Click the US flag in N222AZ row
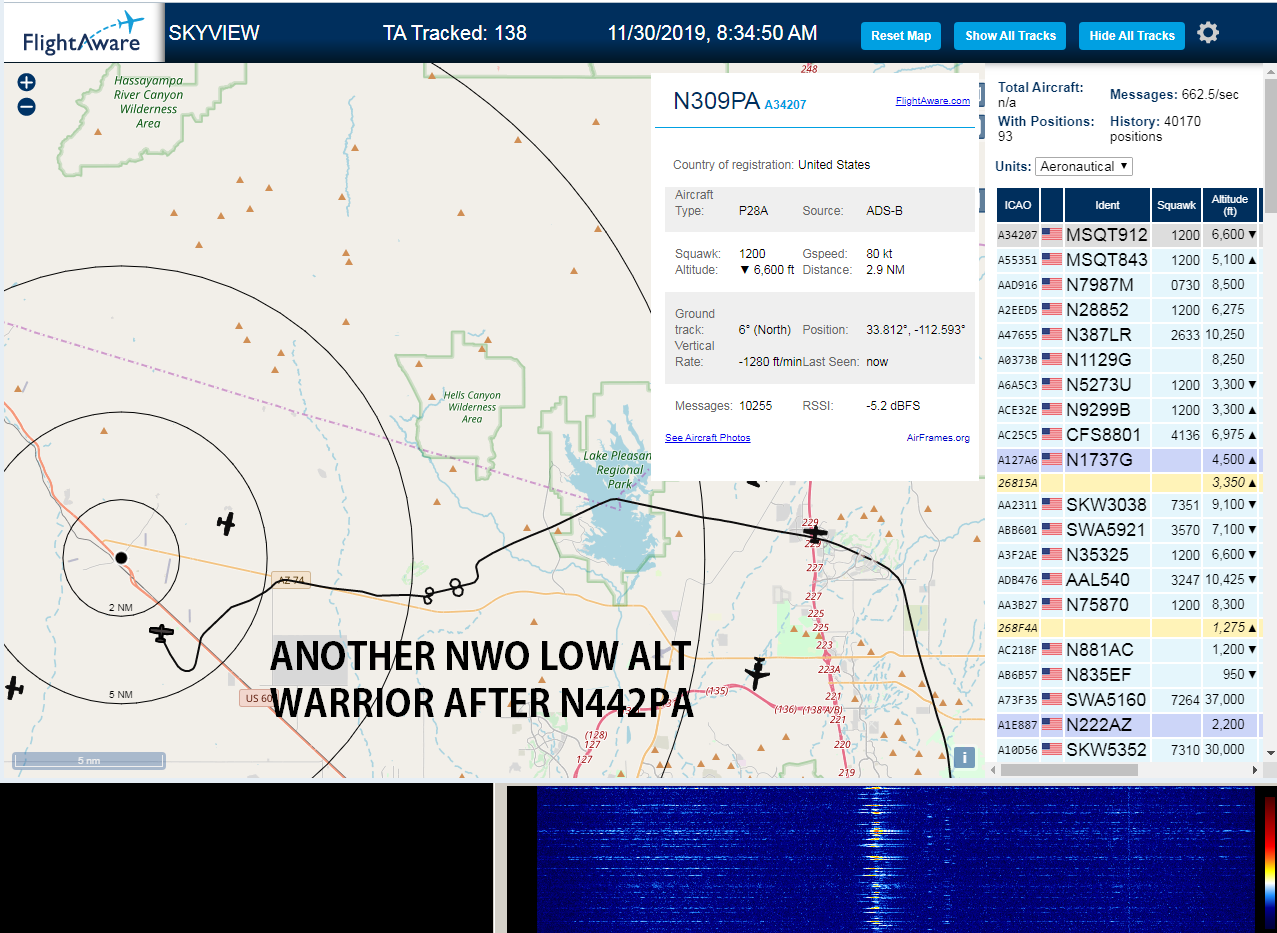 pyautogui.click(x=1052, y=724)
